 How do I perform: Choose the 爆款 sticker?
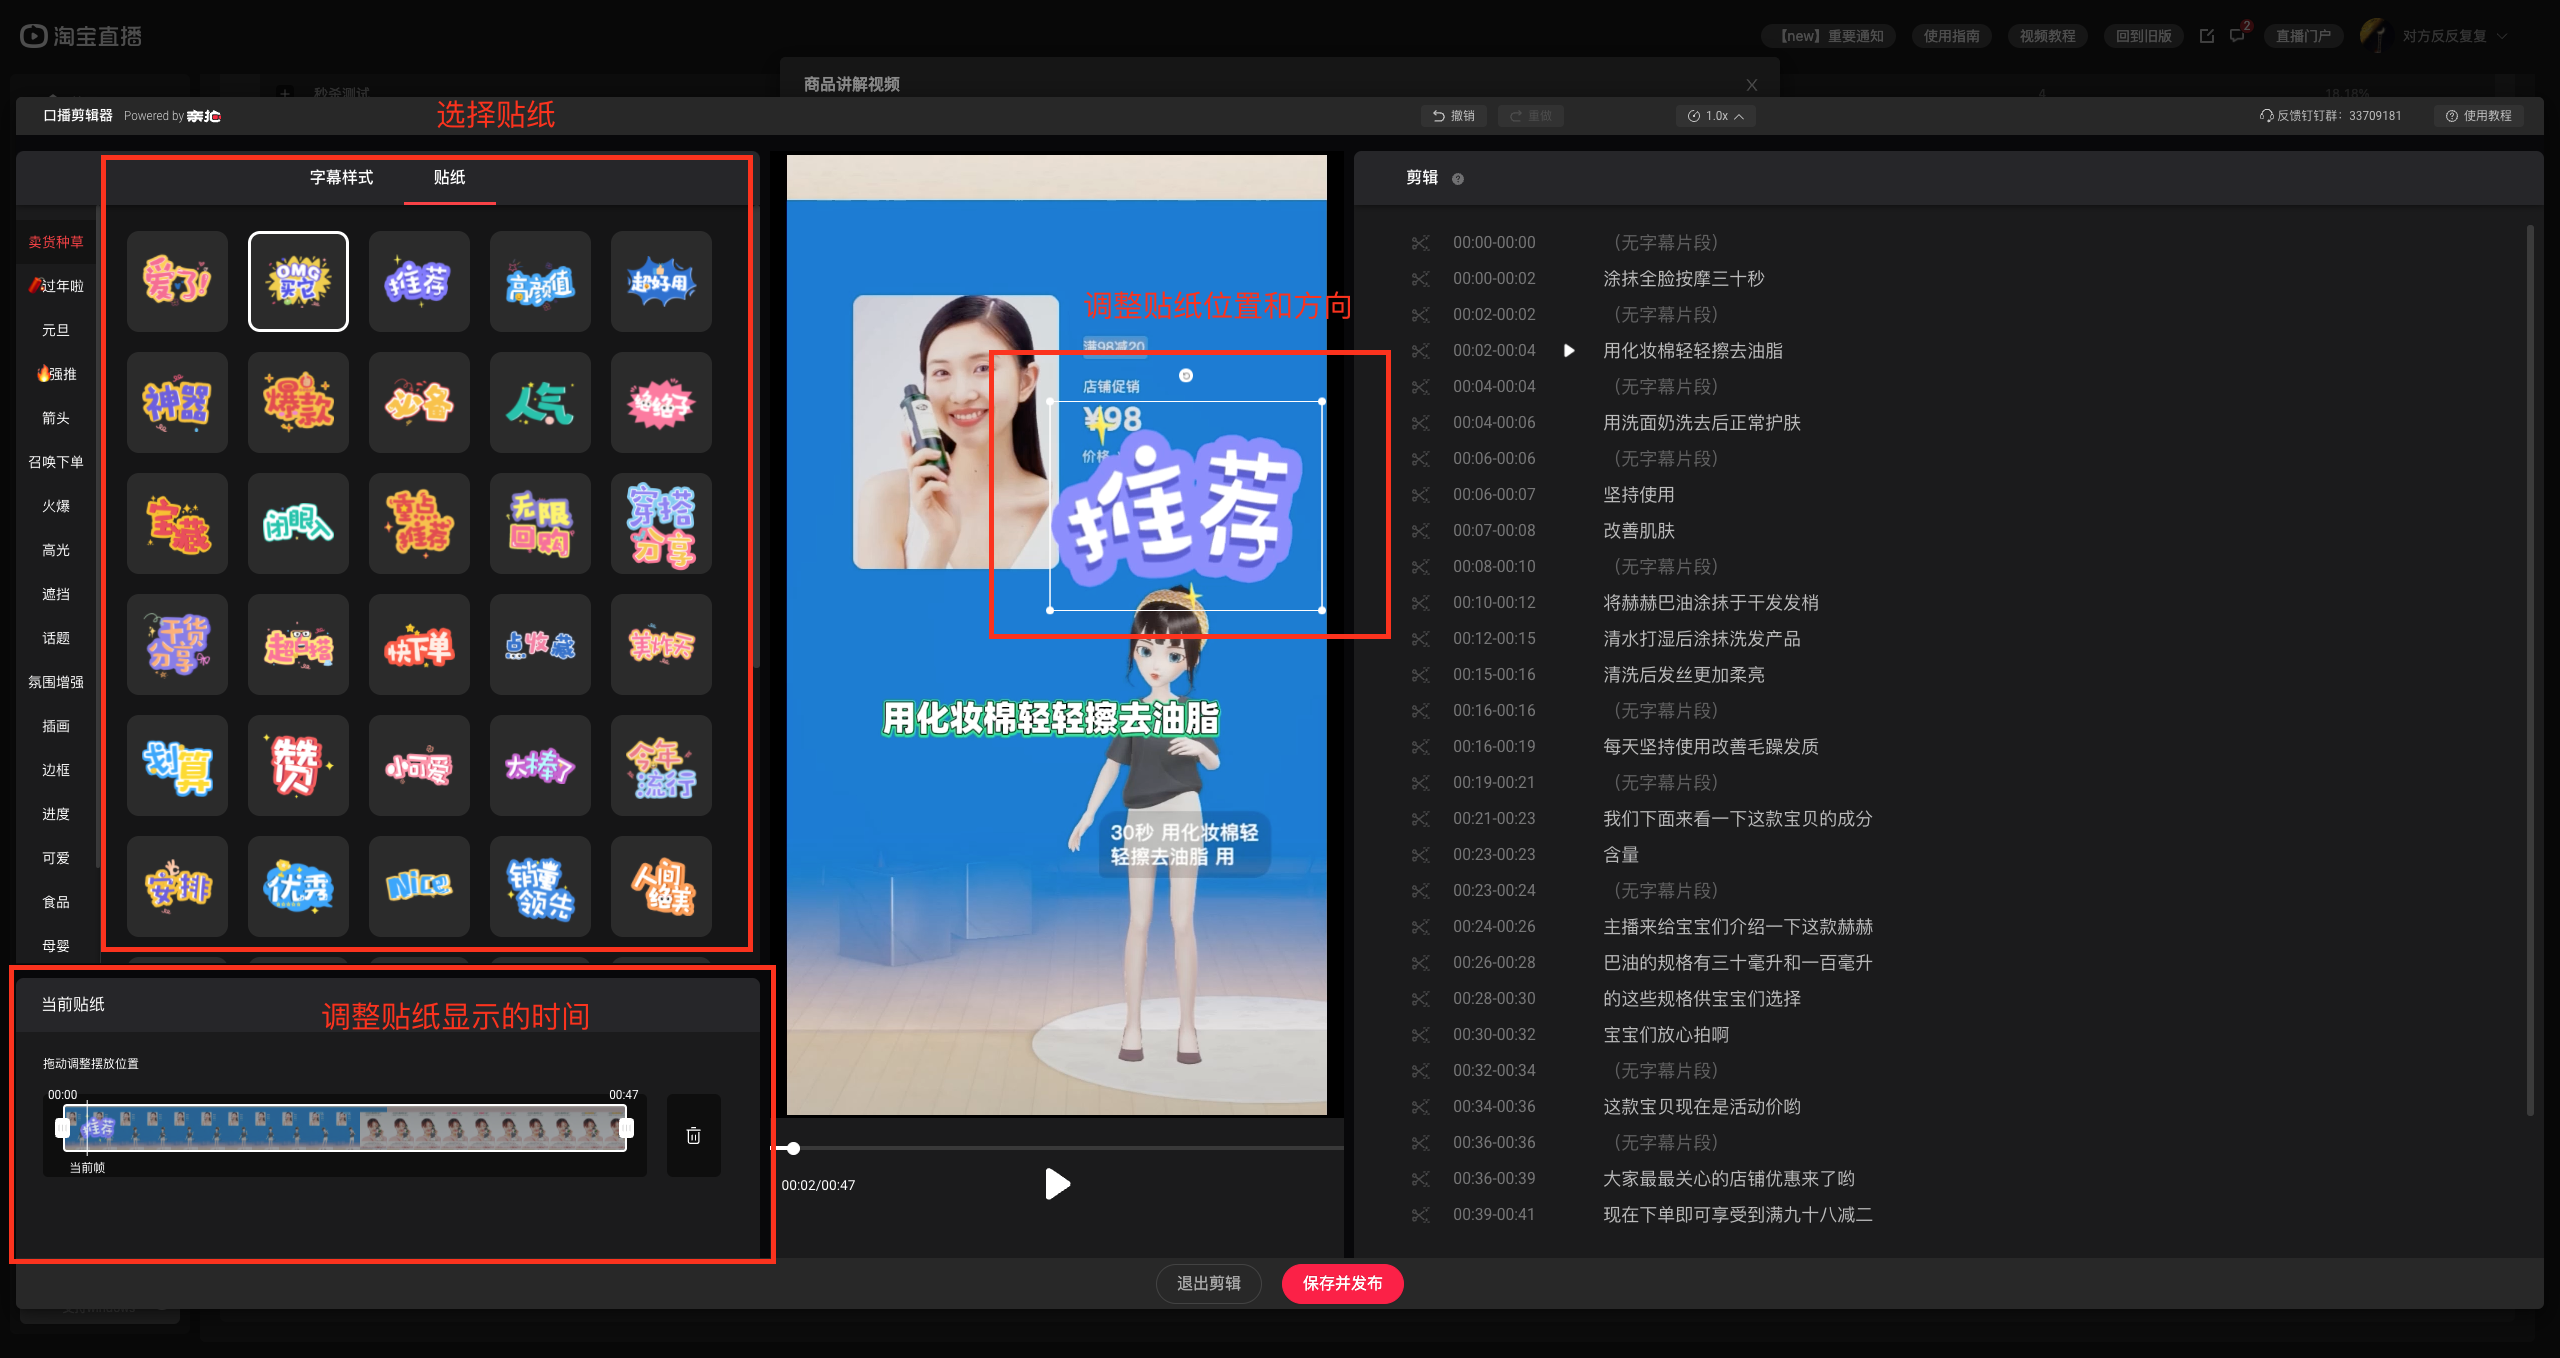[298, 402]
